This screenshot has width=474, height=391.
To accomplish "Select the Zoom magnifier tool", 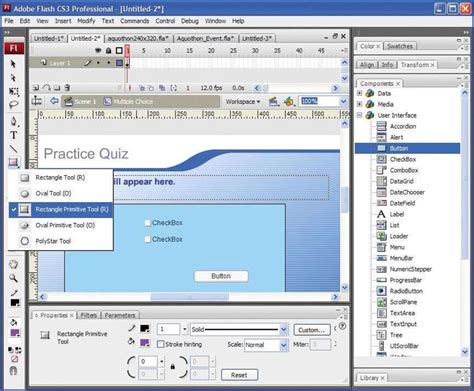I will click(x=13, y=278).
